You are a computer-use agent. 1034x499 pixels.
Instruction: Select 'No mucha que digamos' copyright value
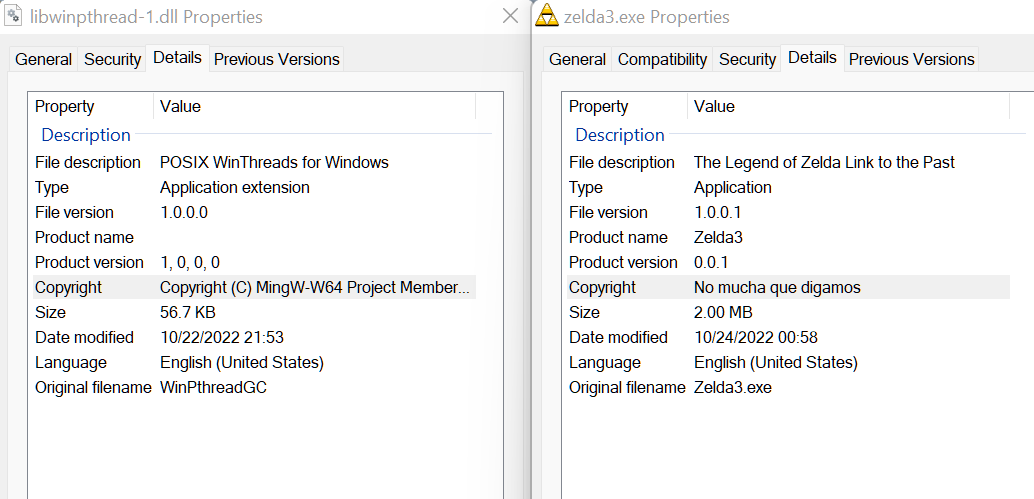pyautogui.click(x=777, y=287)
